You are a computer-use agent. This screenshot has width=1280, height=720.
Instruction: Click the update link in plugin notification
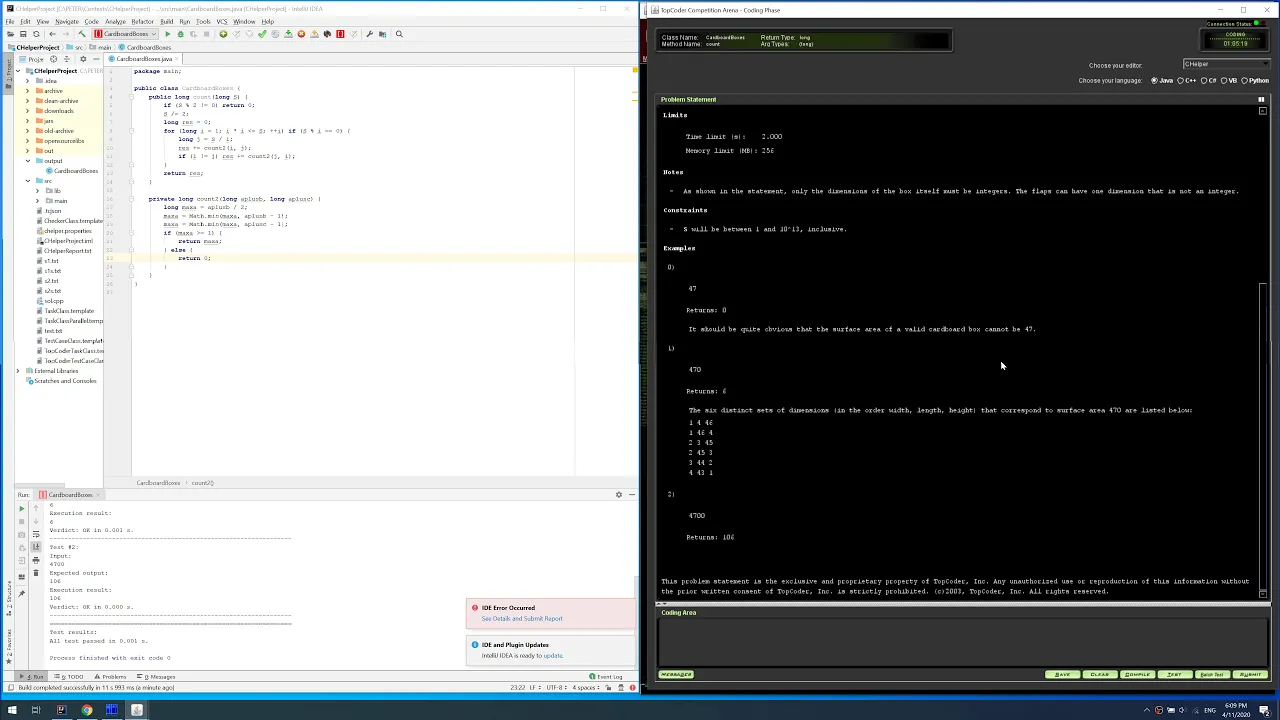pyautogui.click(x=553, y=656)
